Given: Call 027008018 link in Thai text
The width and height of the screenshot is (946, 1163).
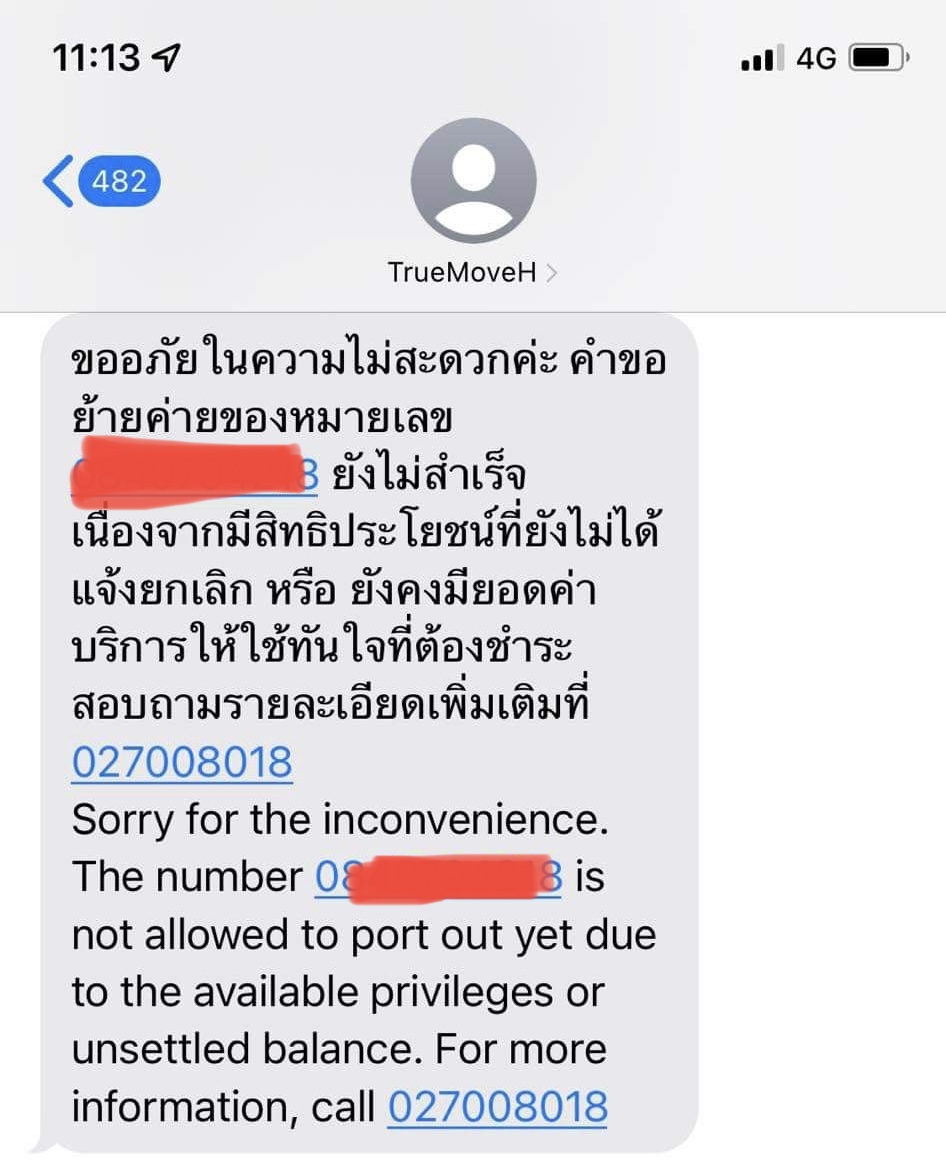Looking at the screenshot, I should [183, 762].
